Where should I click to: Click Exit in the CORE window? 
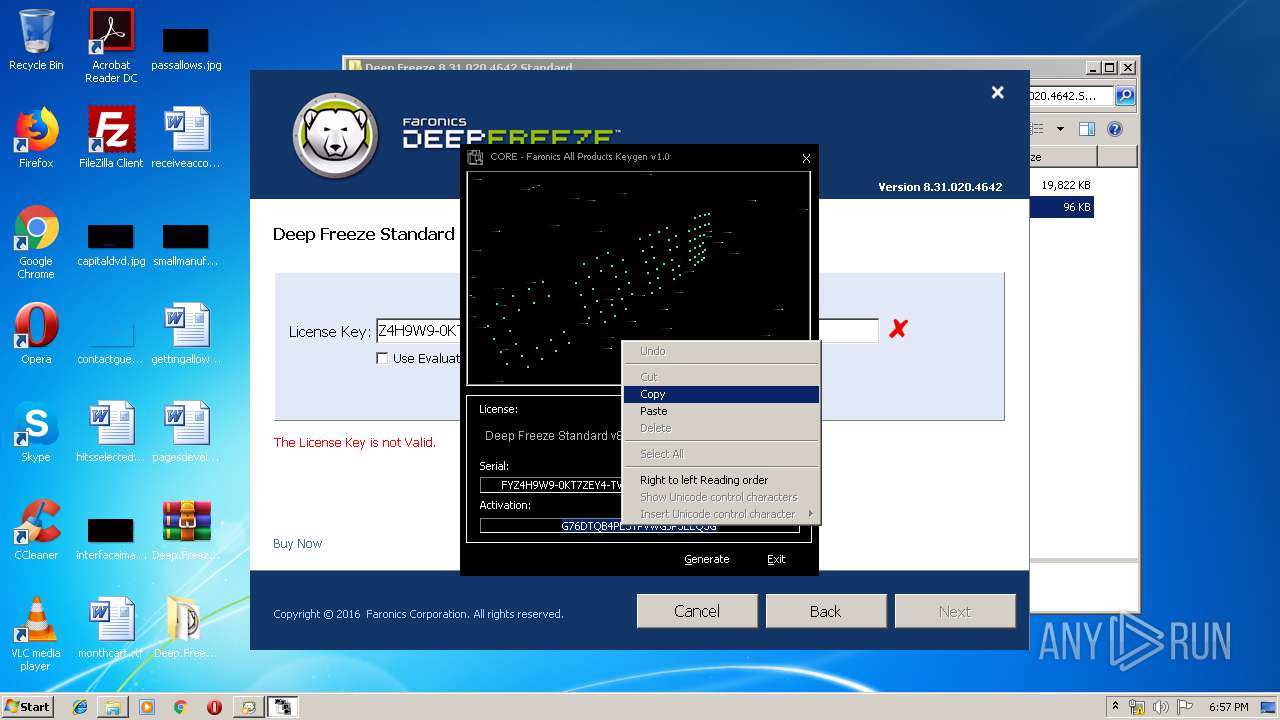(776, 559)
